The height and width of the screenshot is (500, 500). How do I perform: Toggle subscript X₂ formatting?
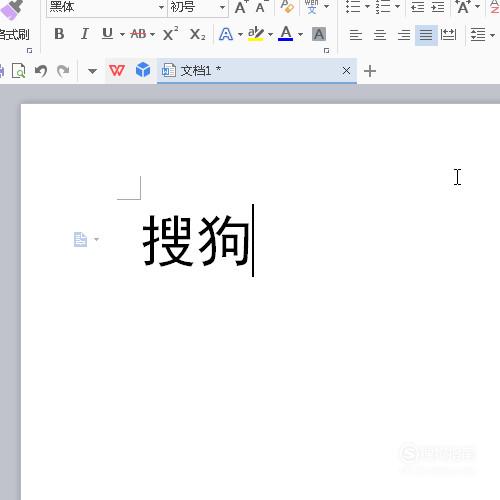(197, 34)
